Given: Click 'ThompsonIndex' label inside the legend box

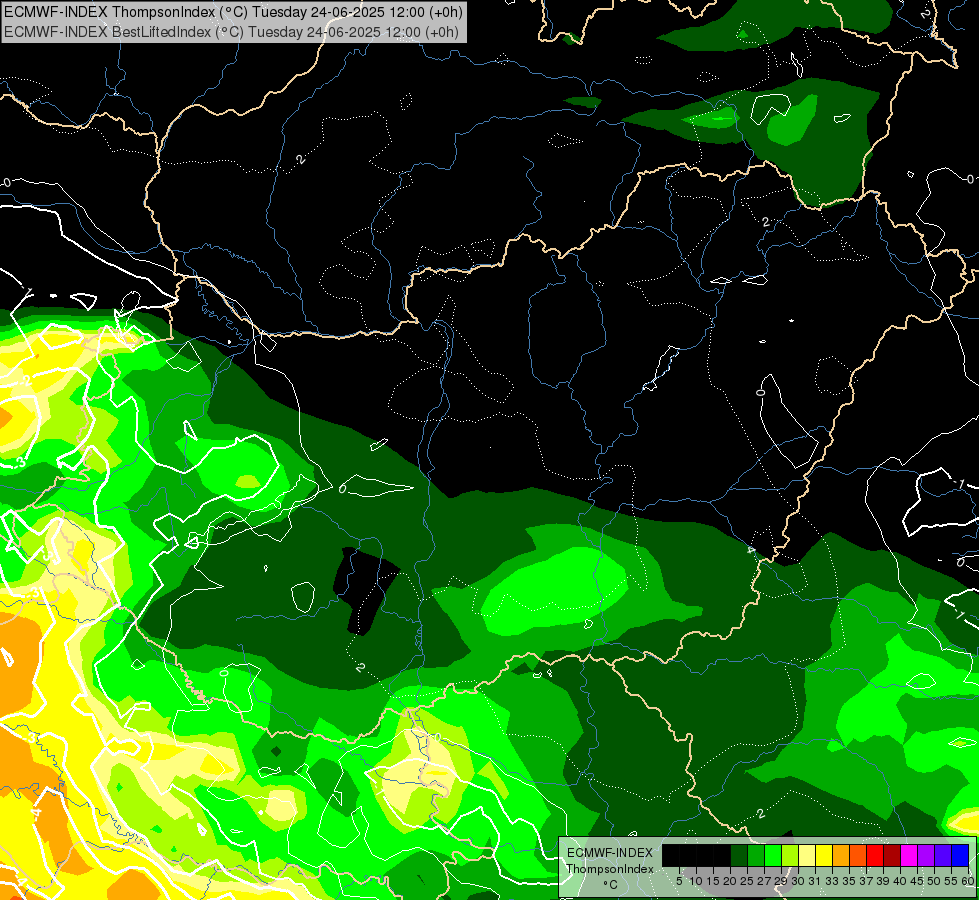Looking at the screenshot, I should 610,869.
